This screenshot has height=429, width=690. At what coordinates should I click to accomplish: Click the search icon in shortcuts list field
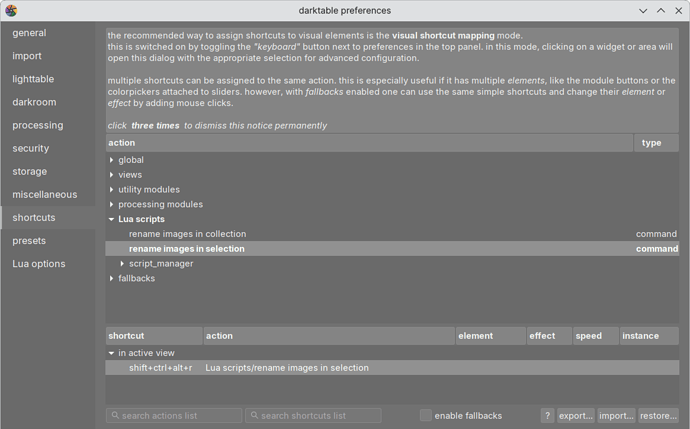click(x=255, y=415)
